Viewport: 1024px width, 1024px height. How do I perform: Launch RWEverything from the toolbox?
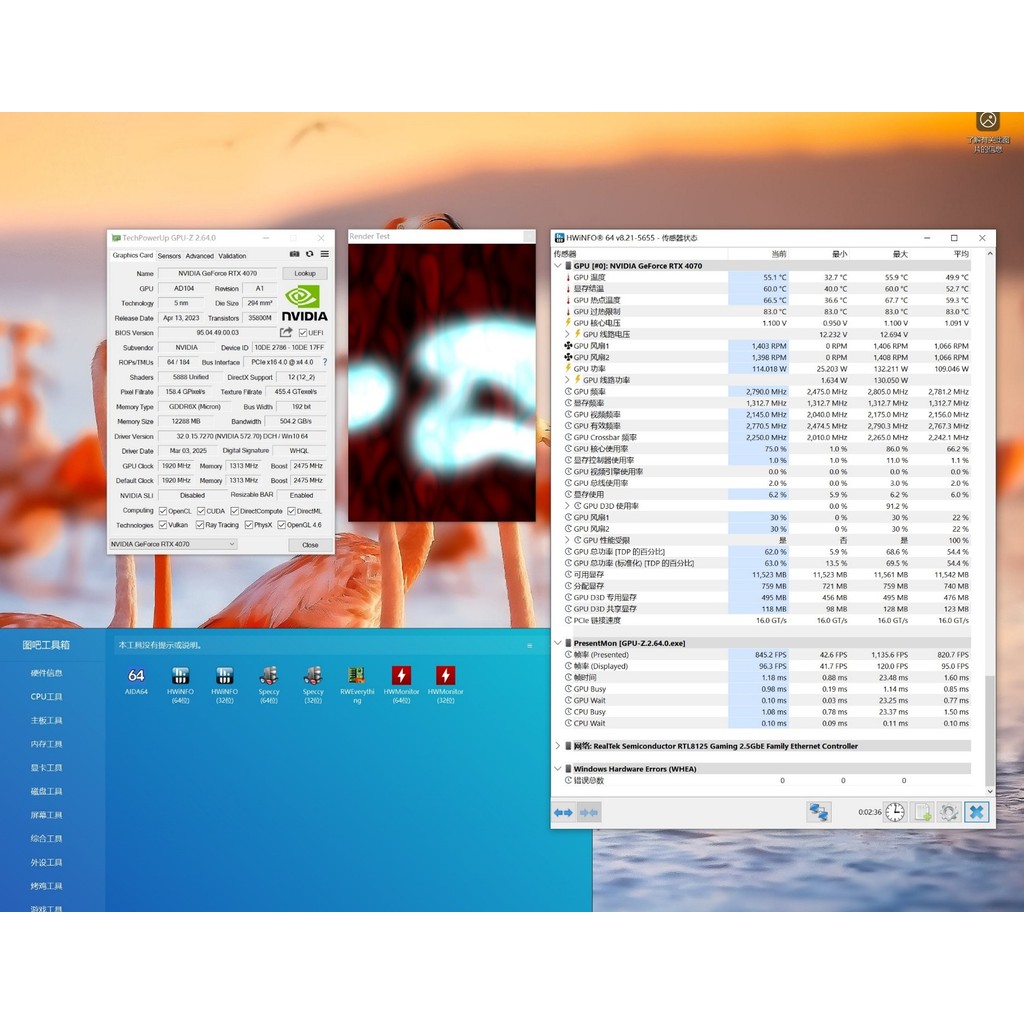357,684
